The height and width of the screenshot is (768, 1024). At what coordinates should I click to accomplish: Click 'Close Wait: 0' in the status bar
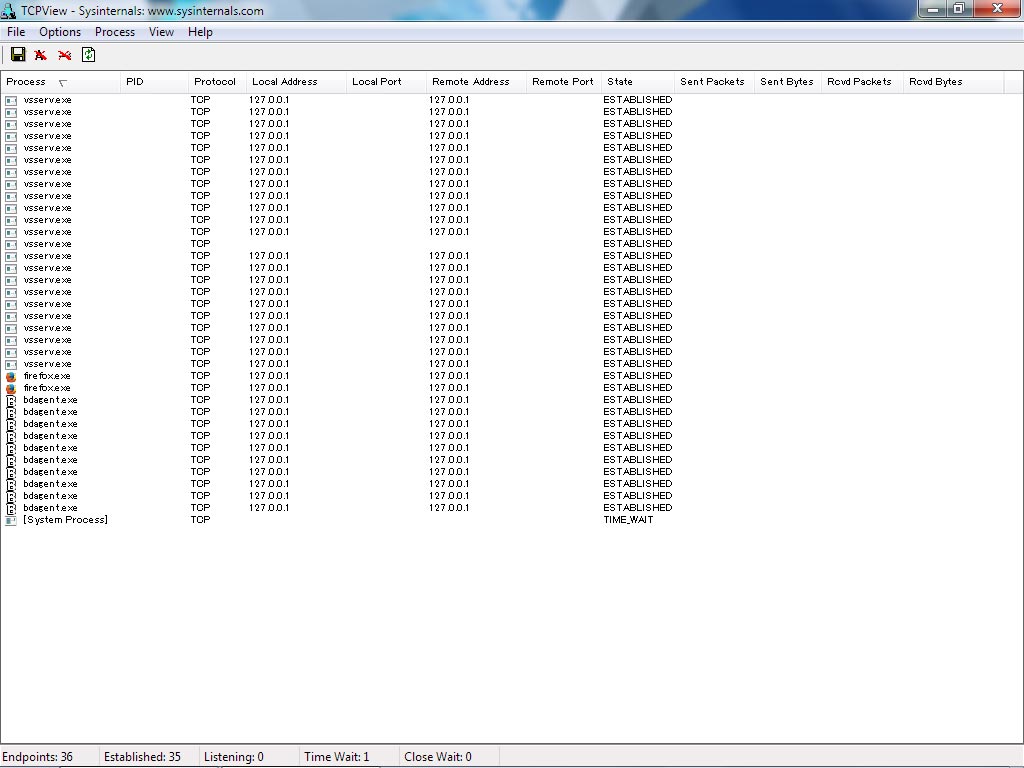438,757
